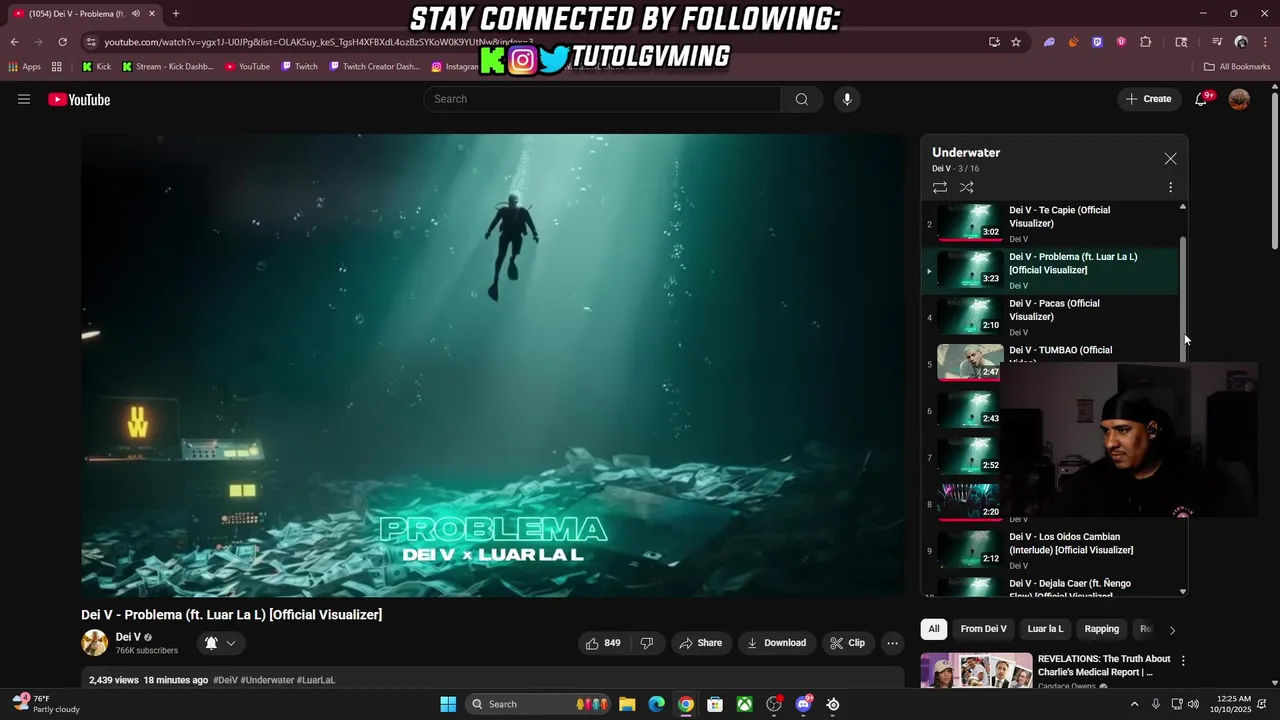
Task: Start voice search with microphone icon
Action: [x=847, y=99]
